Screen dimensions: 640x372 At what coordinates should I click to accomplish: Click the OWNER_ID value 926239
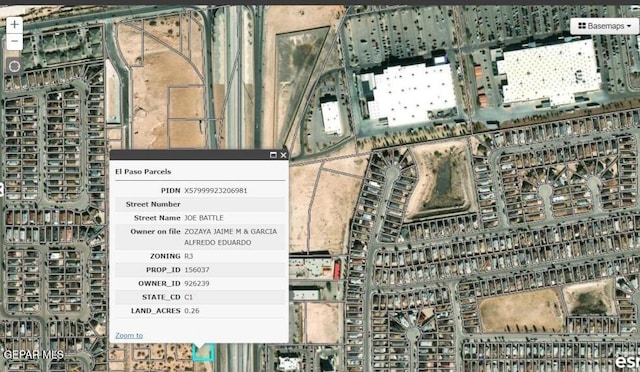[x=197, y=283]
